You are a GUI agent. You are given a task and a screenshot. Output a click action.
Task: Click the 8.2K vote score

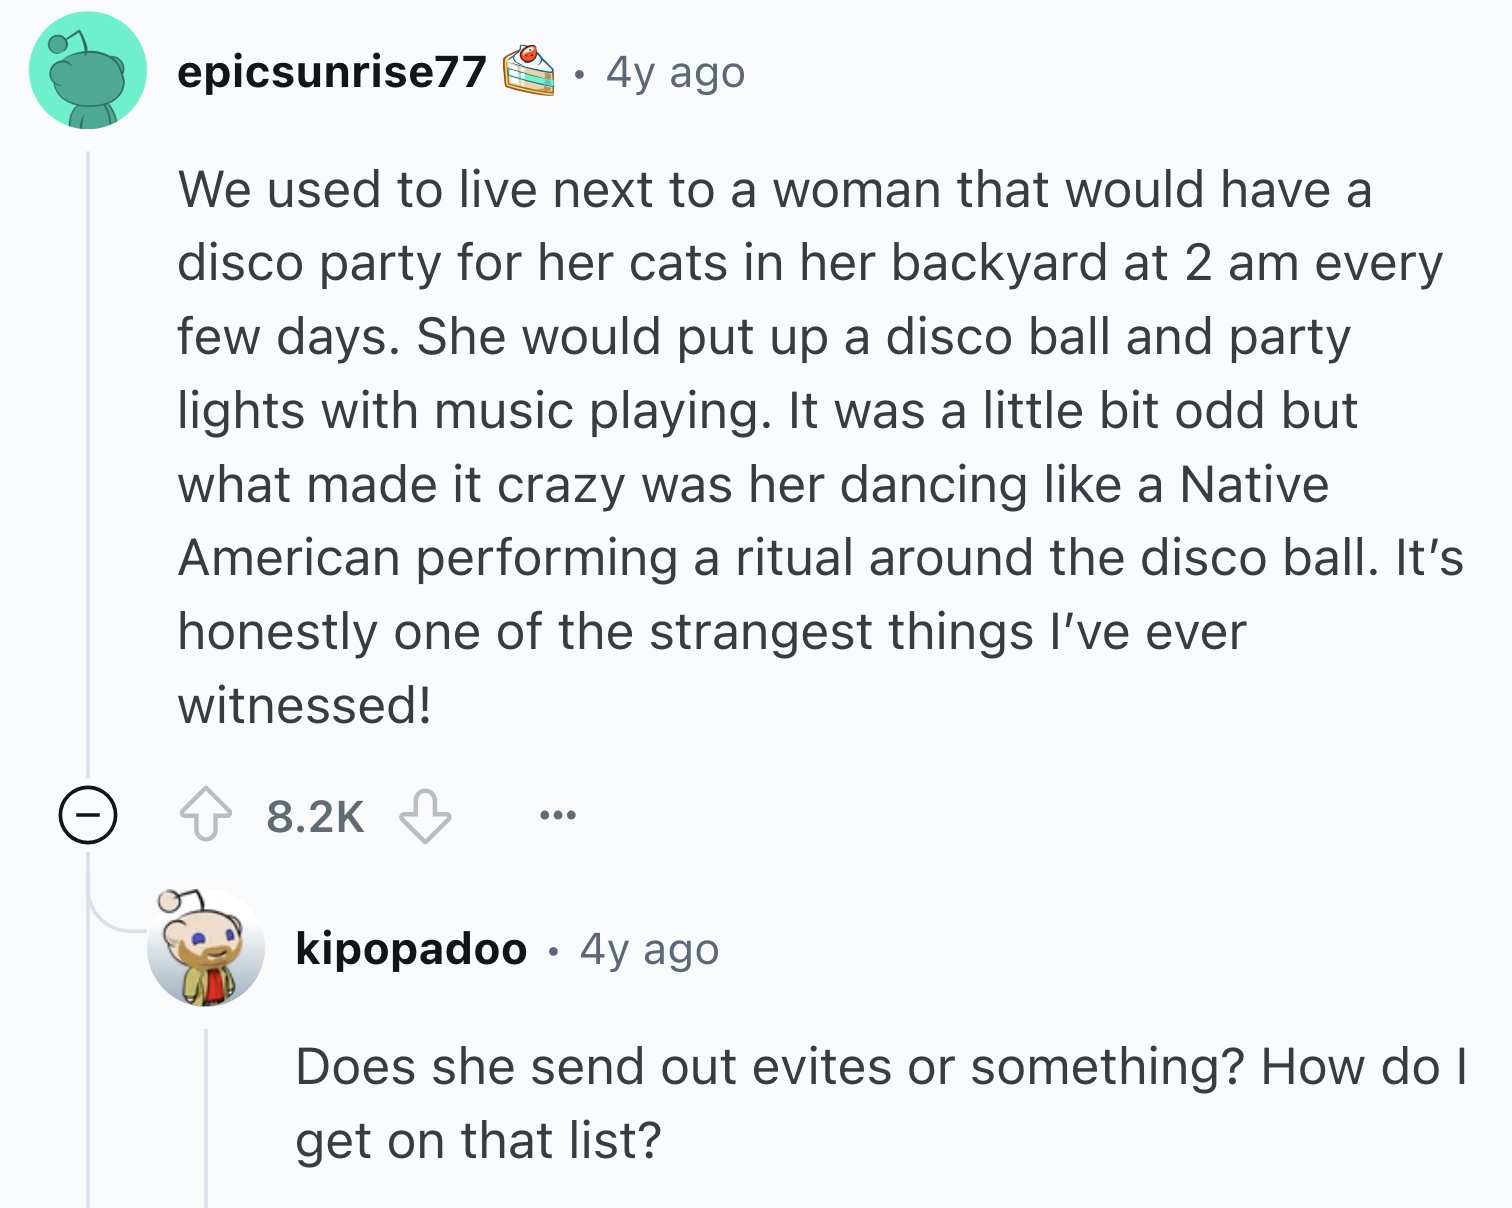(x=315, y=816)
